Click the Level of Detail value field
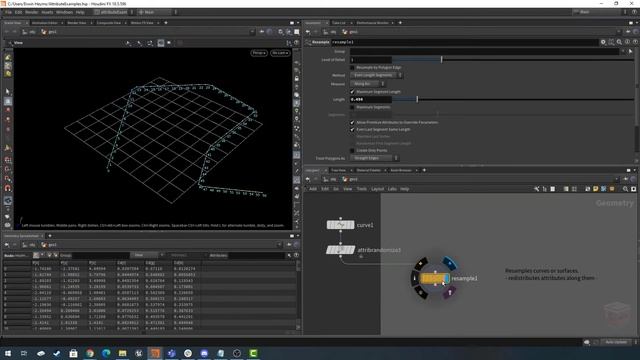 (x=371, y=60)
